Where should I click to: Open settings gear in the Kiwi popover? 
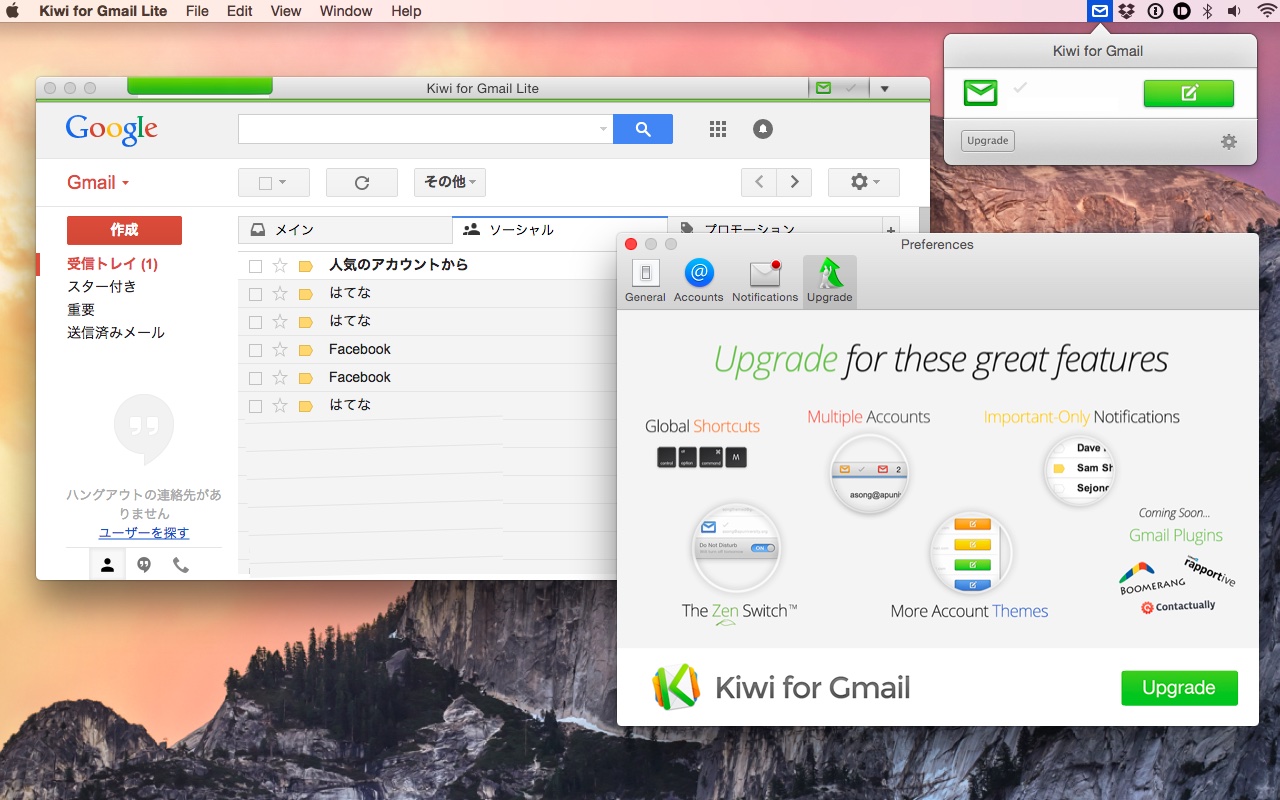click(1229, 142)
